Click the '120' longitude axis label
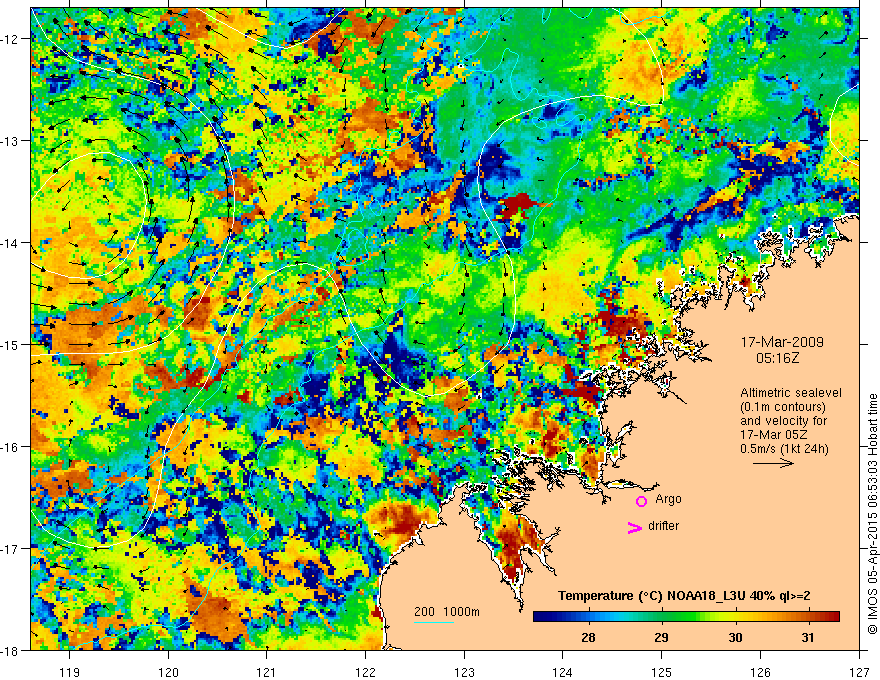The height and width of the screenshot is (680, 880). [x=168, y=672]
